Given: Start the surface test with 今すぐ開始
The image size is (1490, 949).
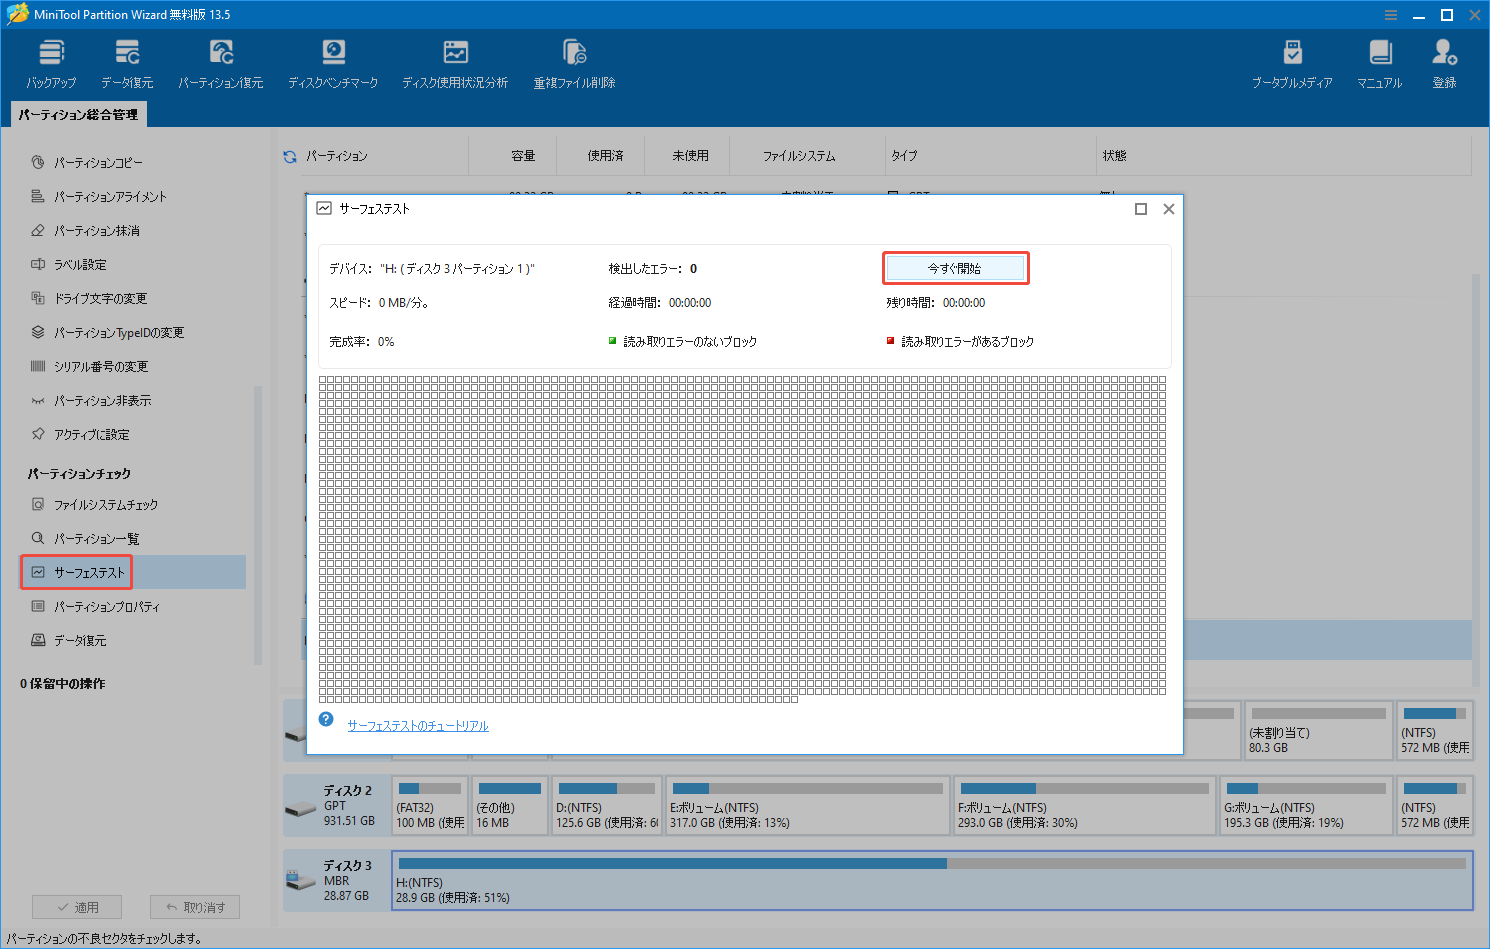Looking at the screenshot, I should 955,267.
